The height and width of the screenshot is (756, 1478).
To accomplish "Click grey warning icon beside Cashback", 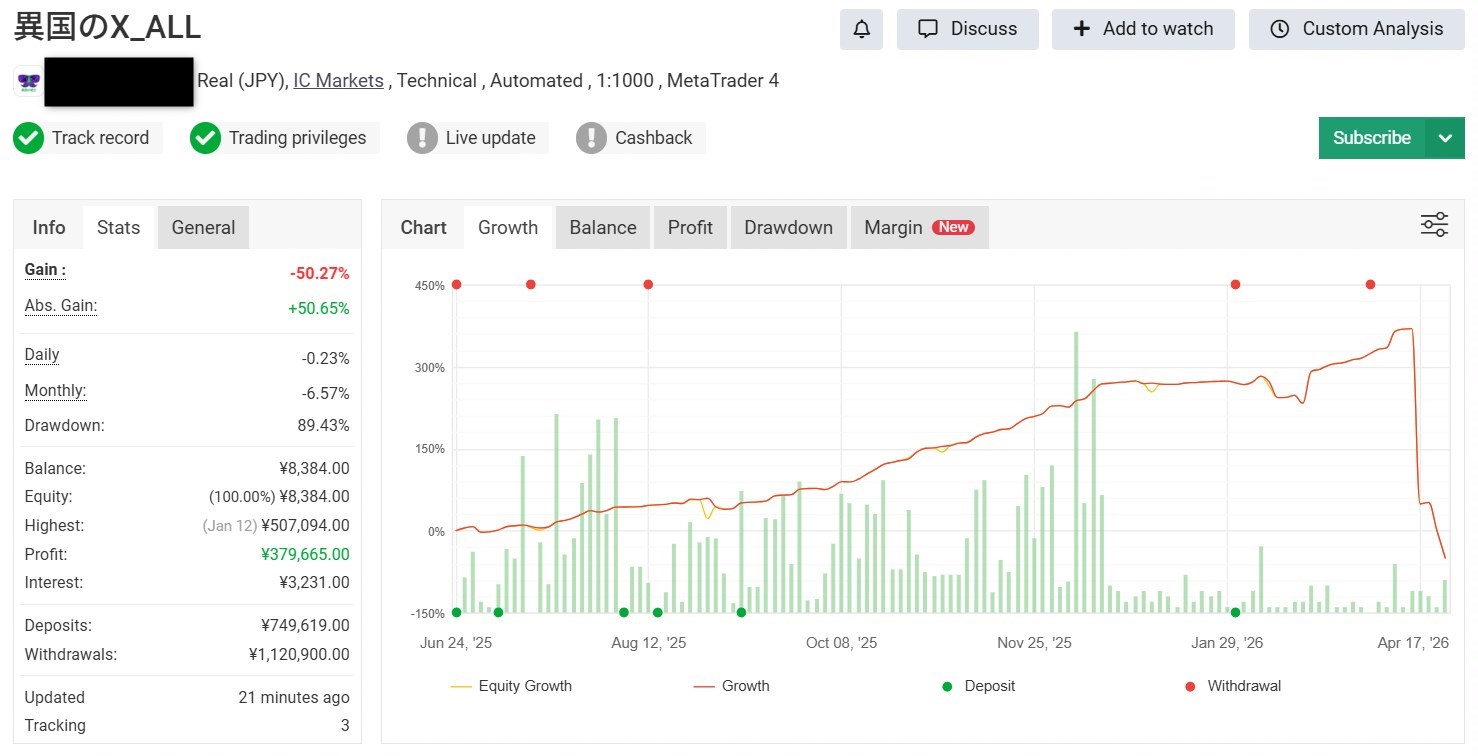I will tap(592, 138).
